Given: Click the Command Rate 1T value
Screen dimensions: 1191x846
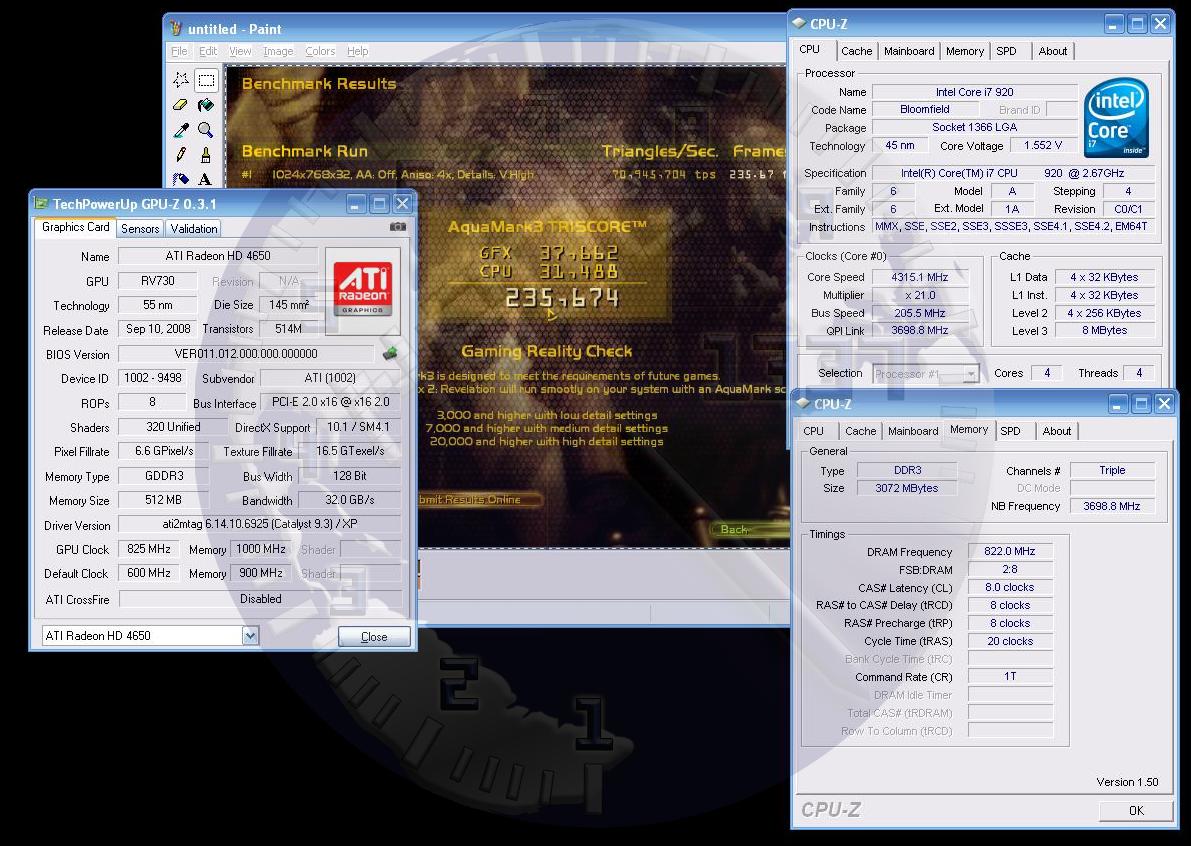Looking at the screenshot, I should tap(1009, 676).
